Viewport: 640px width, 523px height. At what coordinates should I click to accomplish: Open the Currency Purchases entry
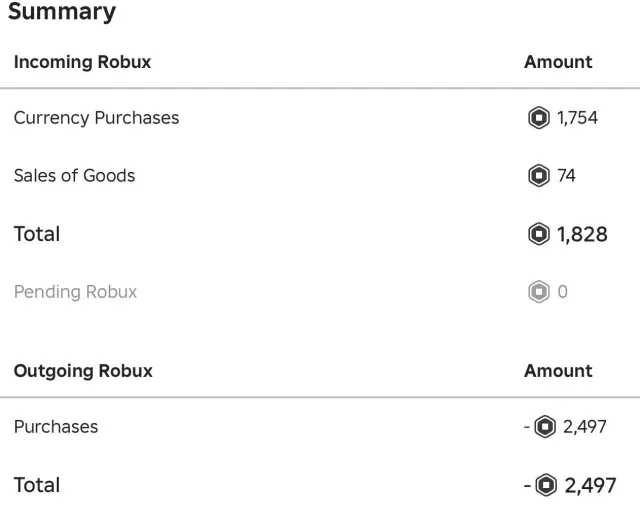click(x=96, y=118)
